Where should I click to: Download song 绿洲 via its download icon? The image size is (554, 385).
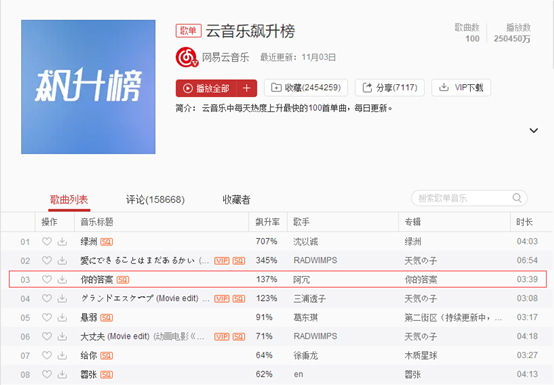pos(62,242)
